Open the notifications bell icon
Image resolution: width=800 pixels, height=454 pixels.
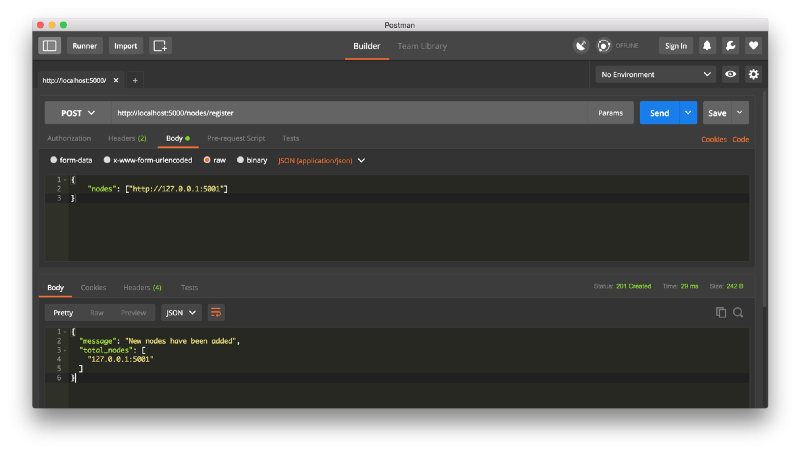point(707,46)
